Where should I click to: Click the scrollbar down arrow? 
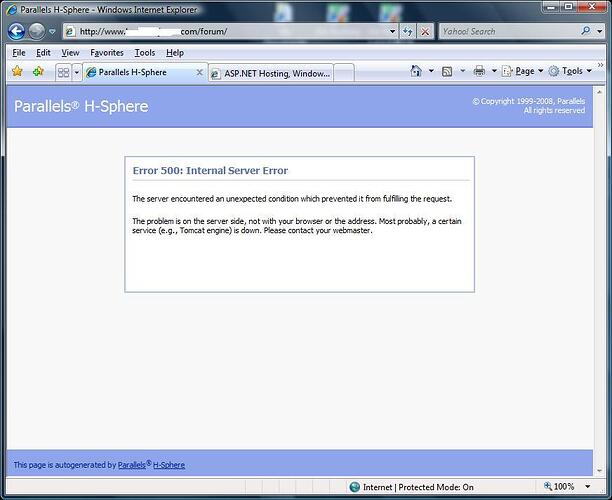(x=600, y=471)
